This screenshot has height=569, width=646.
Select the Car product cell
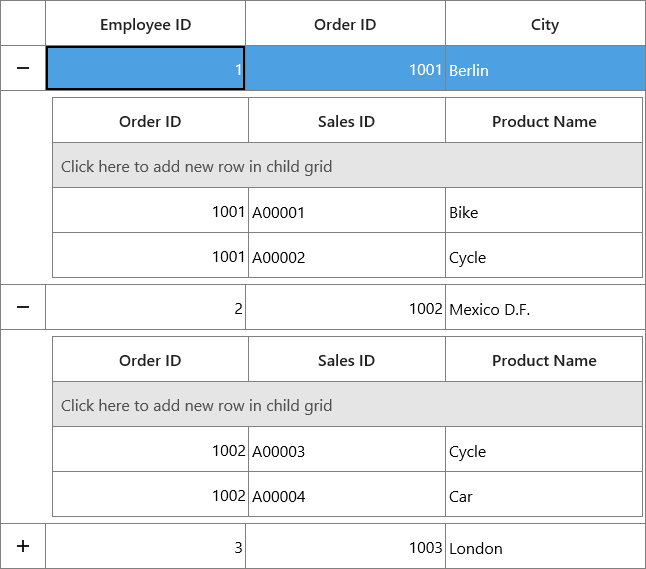[x=544, y=494]
